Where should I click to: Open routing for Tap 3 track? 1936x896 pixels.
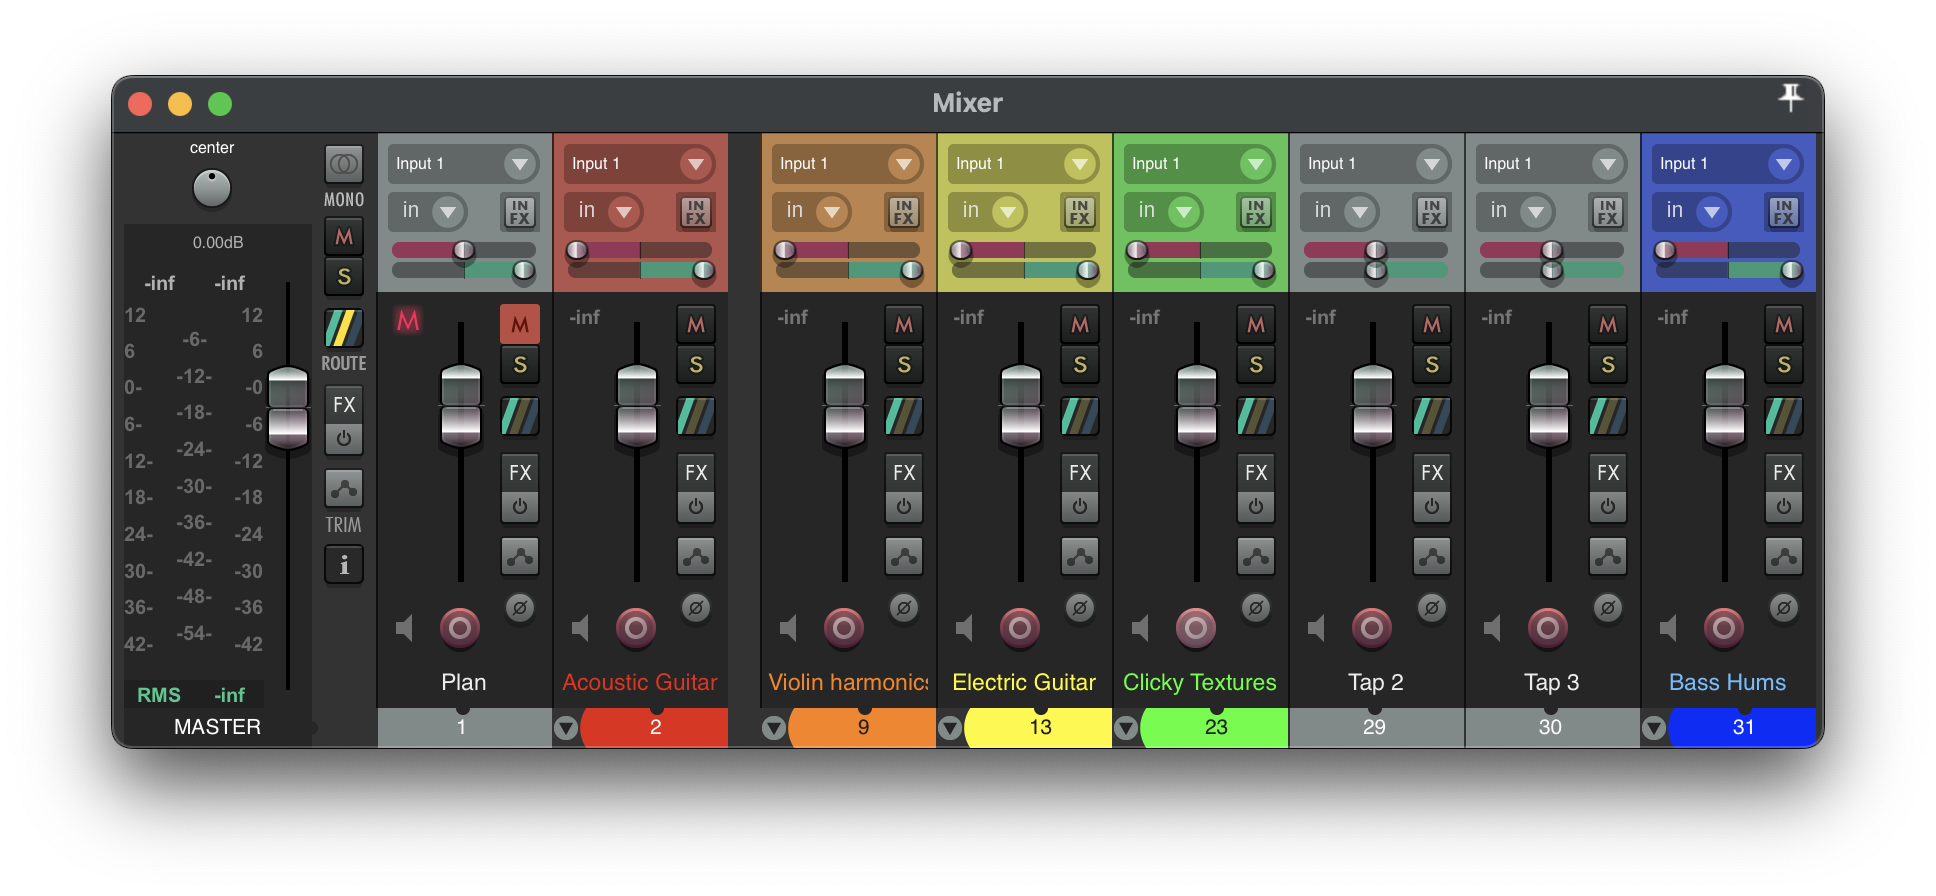coord(1608,416)
